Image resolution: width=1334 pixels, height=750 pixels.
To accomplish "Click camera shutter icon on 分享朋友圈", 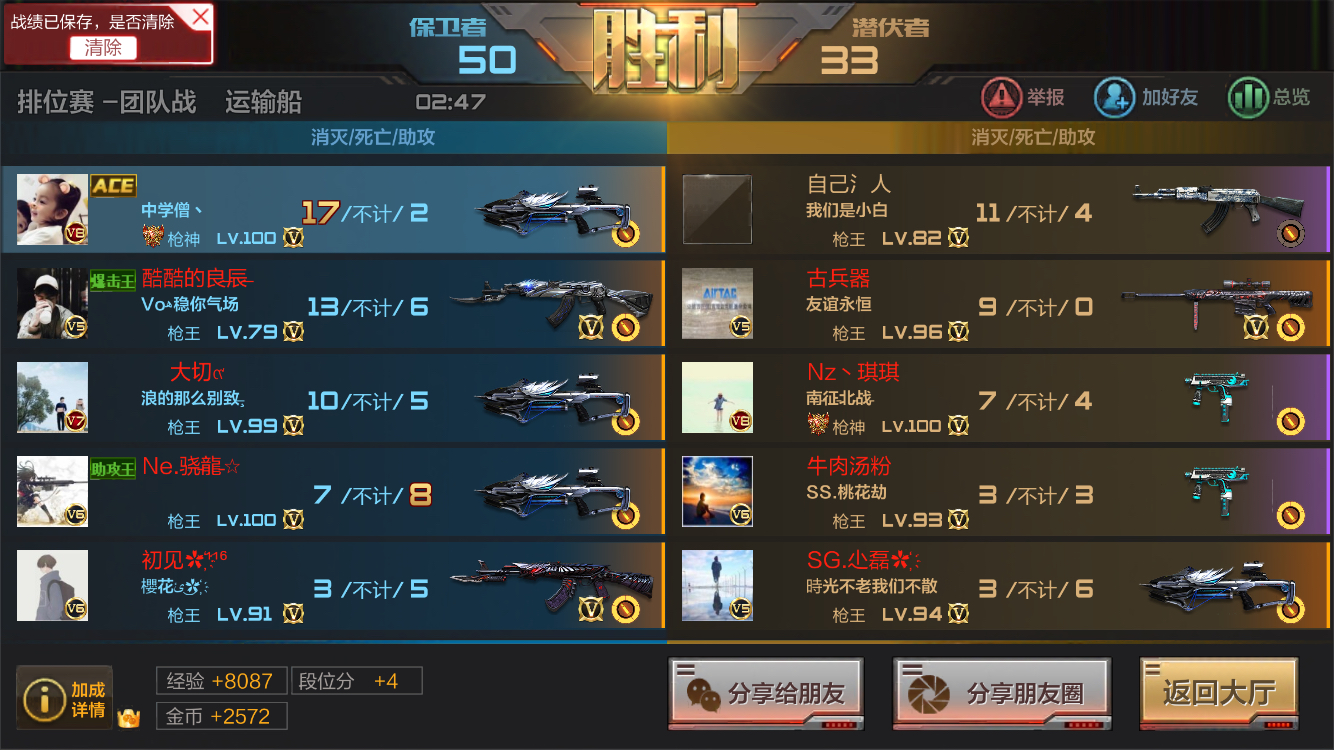I will coord(929,693).
